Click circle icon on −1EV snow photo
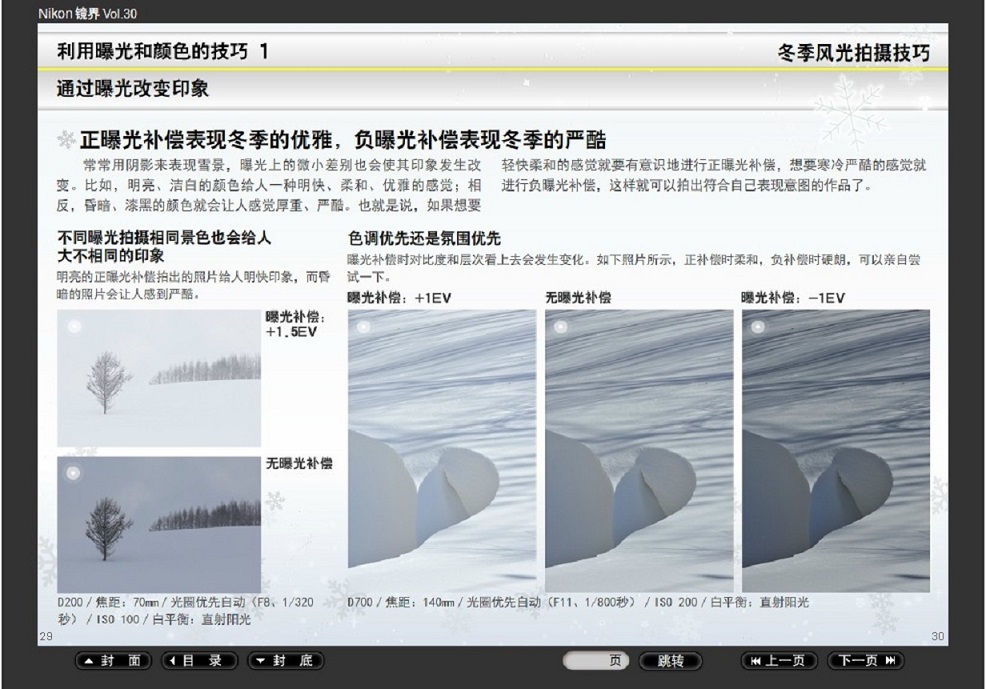This screenshot has height=689, width=986. pos(757,326)
